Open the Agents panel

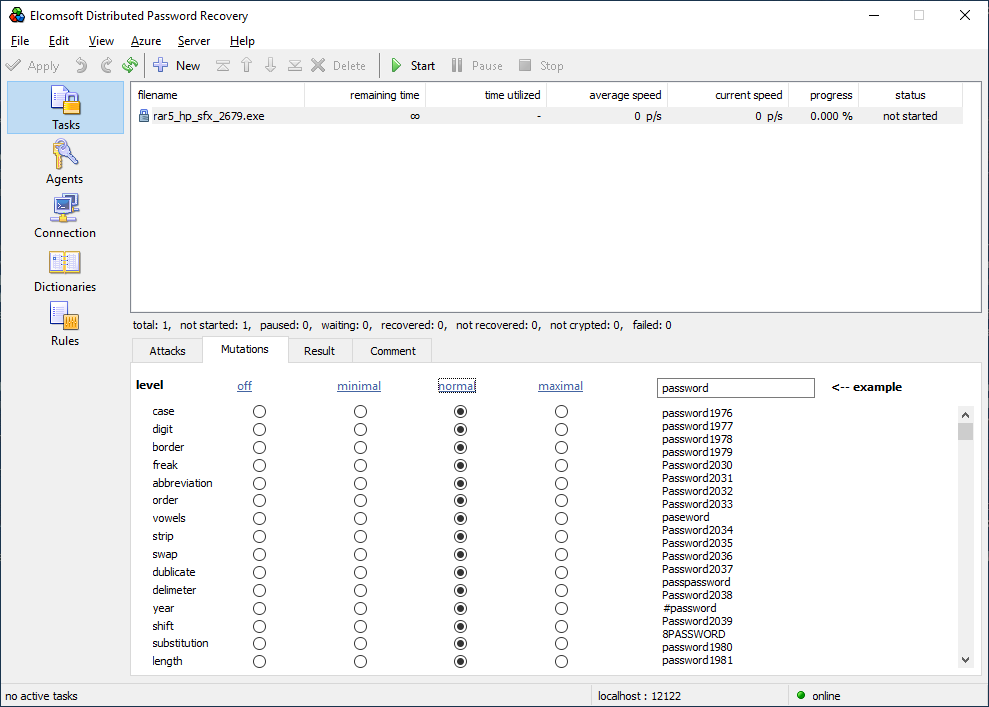pyautogui.click(x=65, y=162)
